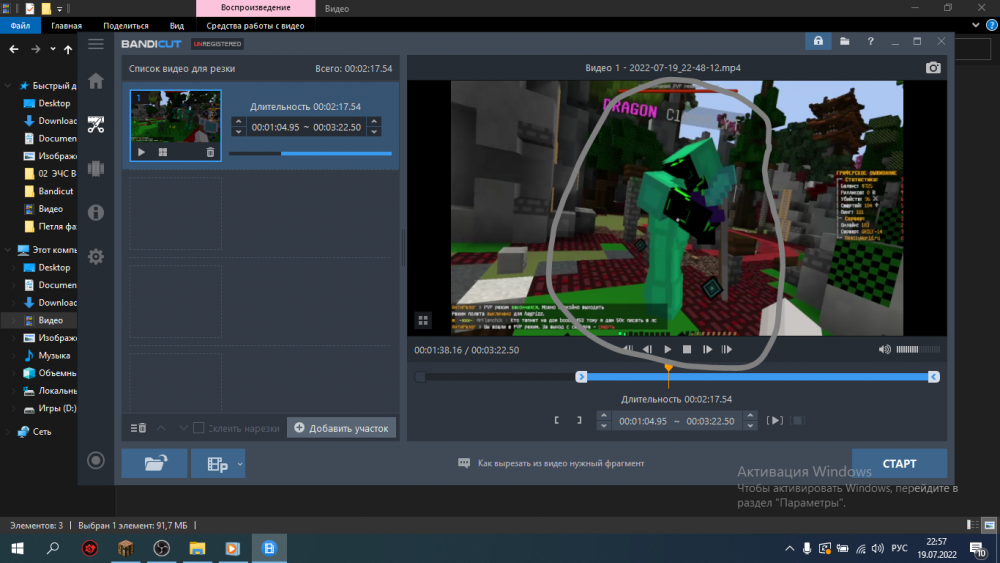Decrease segment list end time
Viewport: 1000px width, 563px height.
click(374, 132)
